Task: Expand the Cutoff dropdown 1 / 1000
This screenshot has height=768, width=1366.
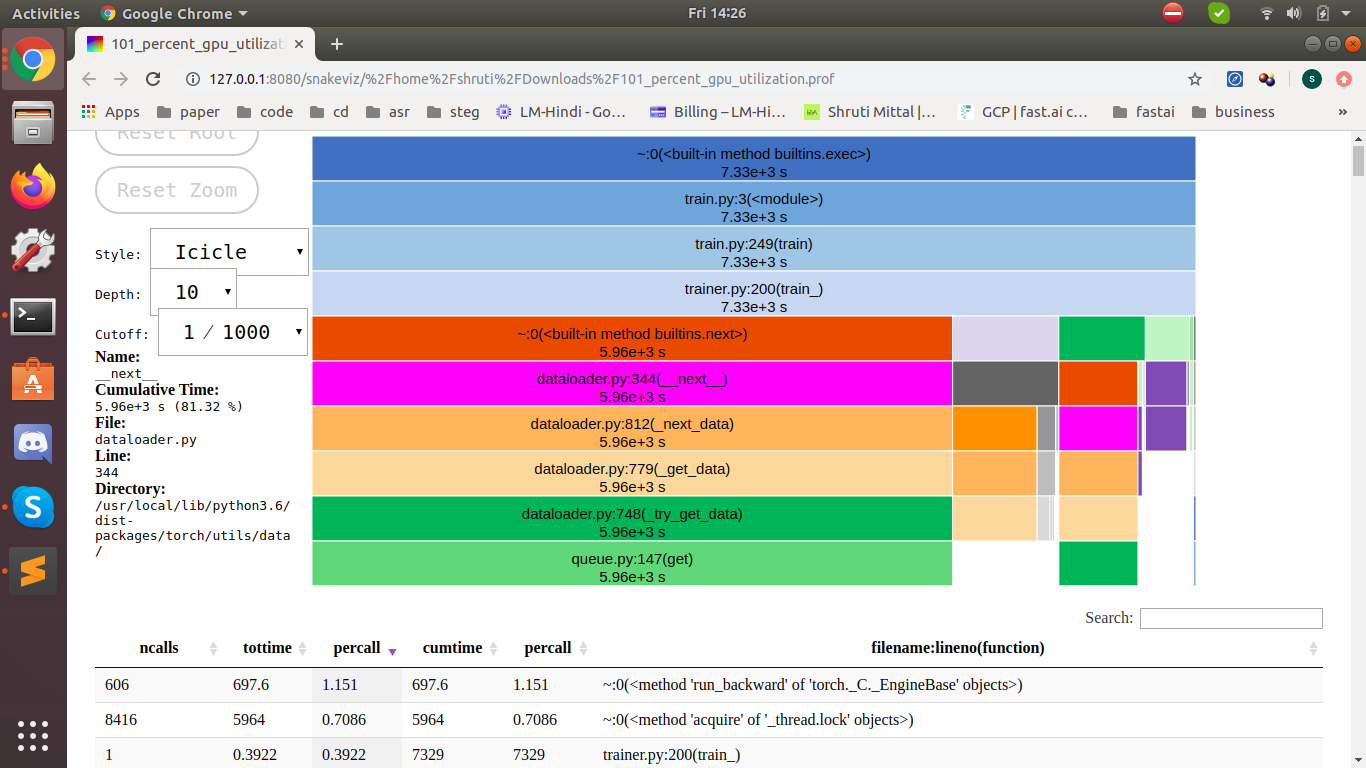Action: (x=233, y=332)
